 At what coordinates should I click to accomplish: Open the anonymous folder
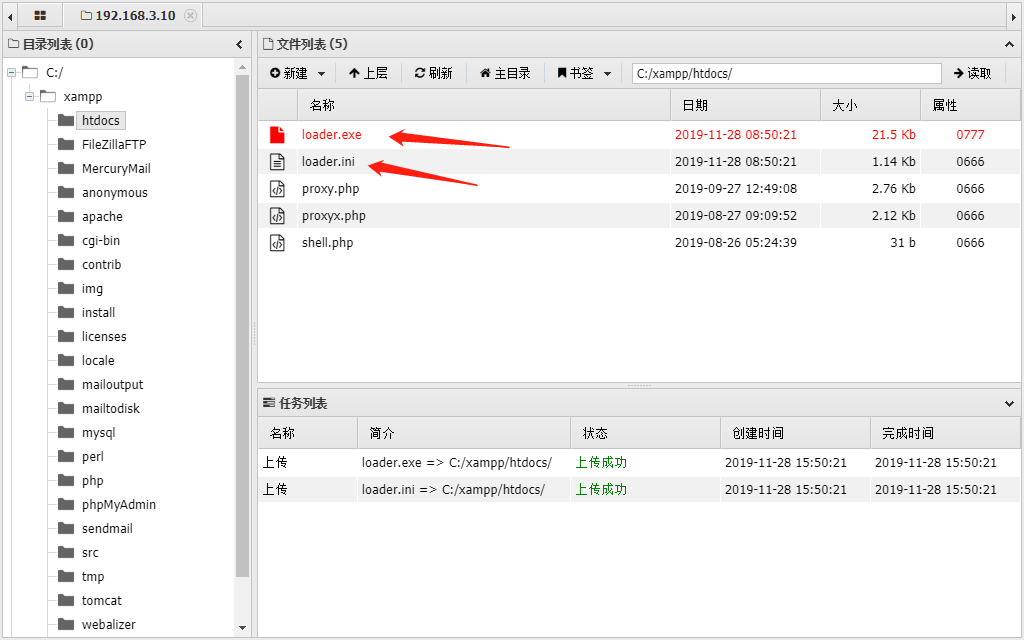114,193
